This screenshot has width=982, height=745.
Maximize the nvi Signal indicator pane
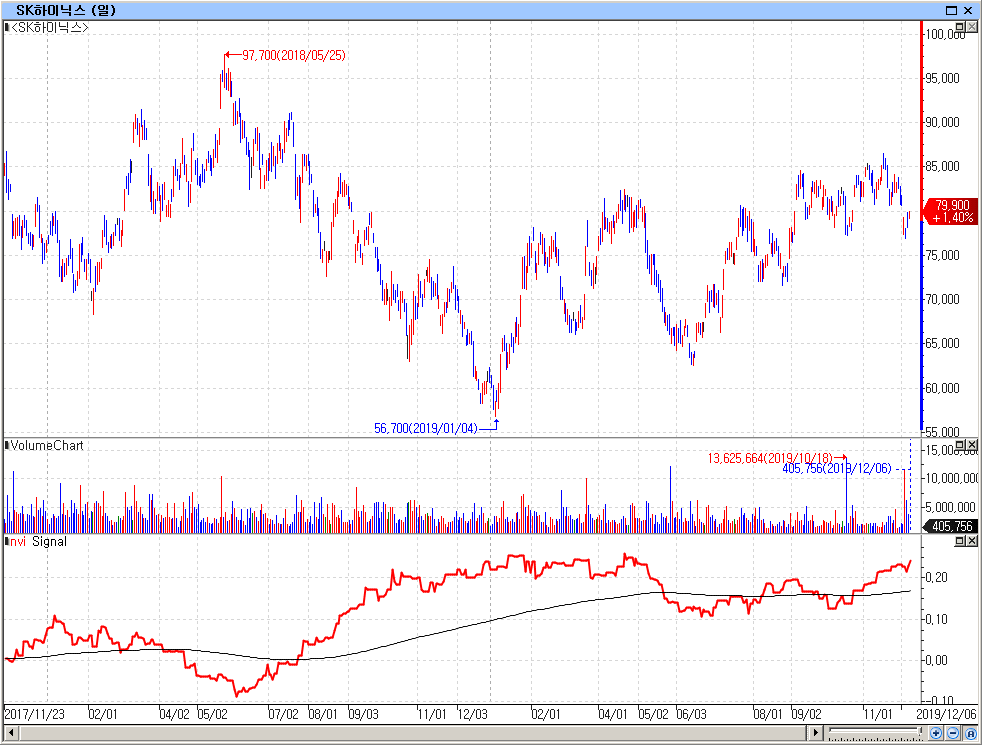click(x=960, y=541)
